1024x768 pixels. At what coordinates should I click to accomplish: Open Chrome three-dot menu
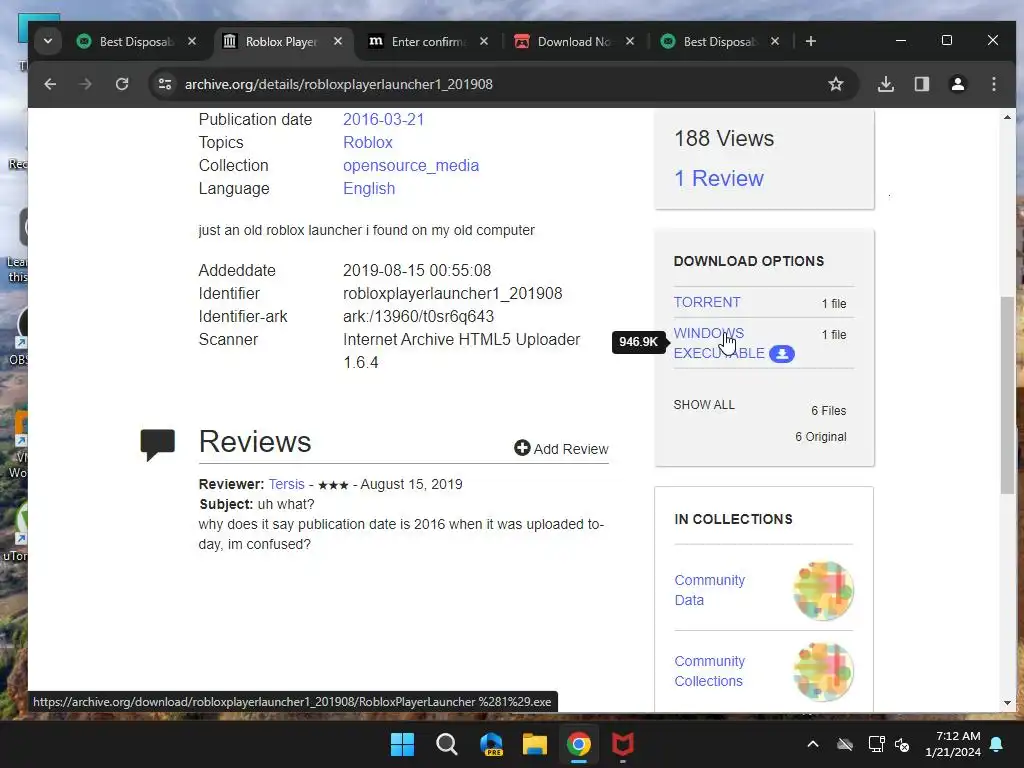point(993,84)
